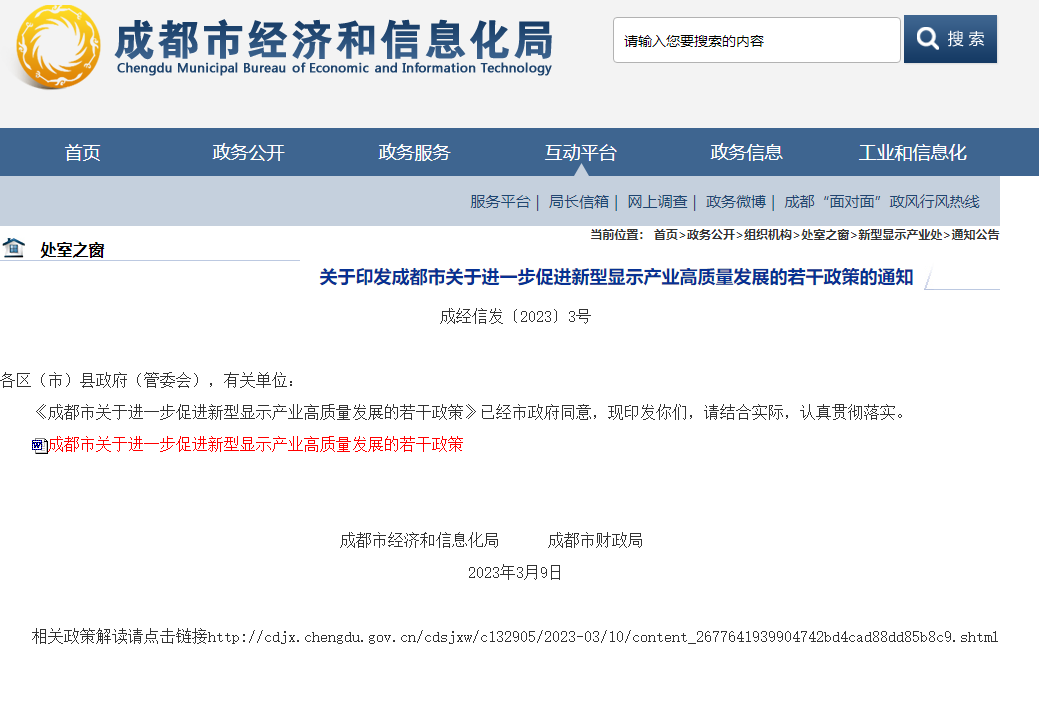The image size is (1039, 714).
Task: Open the 政务公开 navigation menu
Action: 249,153
